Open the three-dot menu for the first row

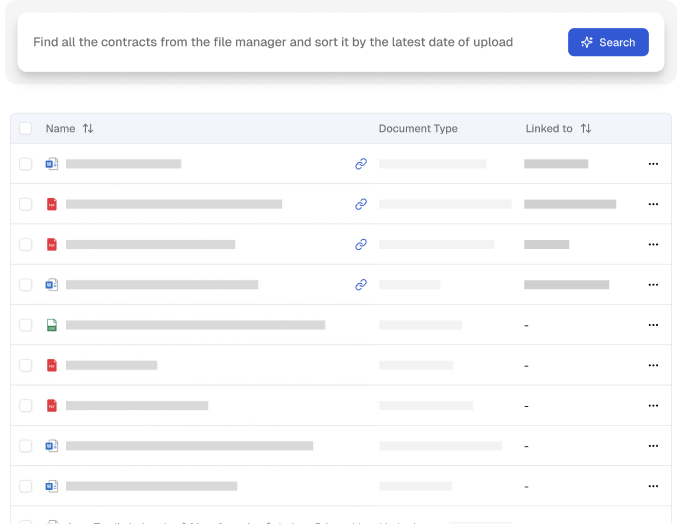[x=653, y=164]
